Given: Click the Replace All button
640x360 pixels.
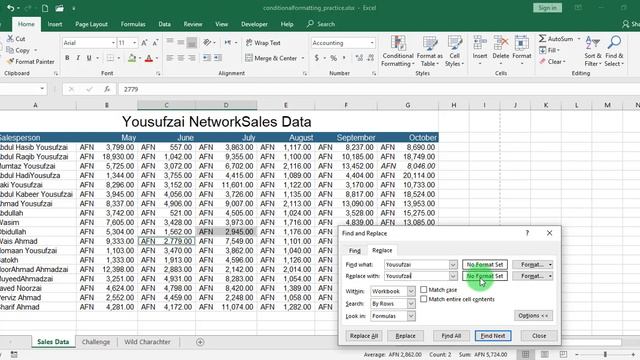Looking at the screenshot, I should 364,336.
